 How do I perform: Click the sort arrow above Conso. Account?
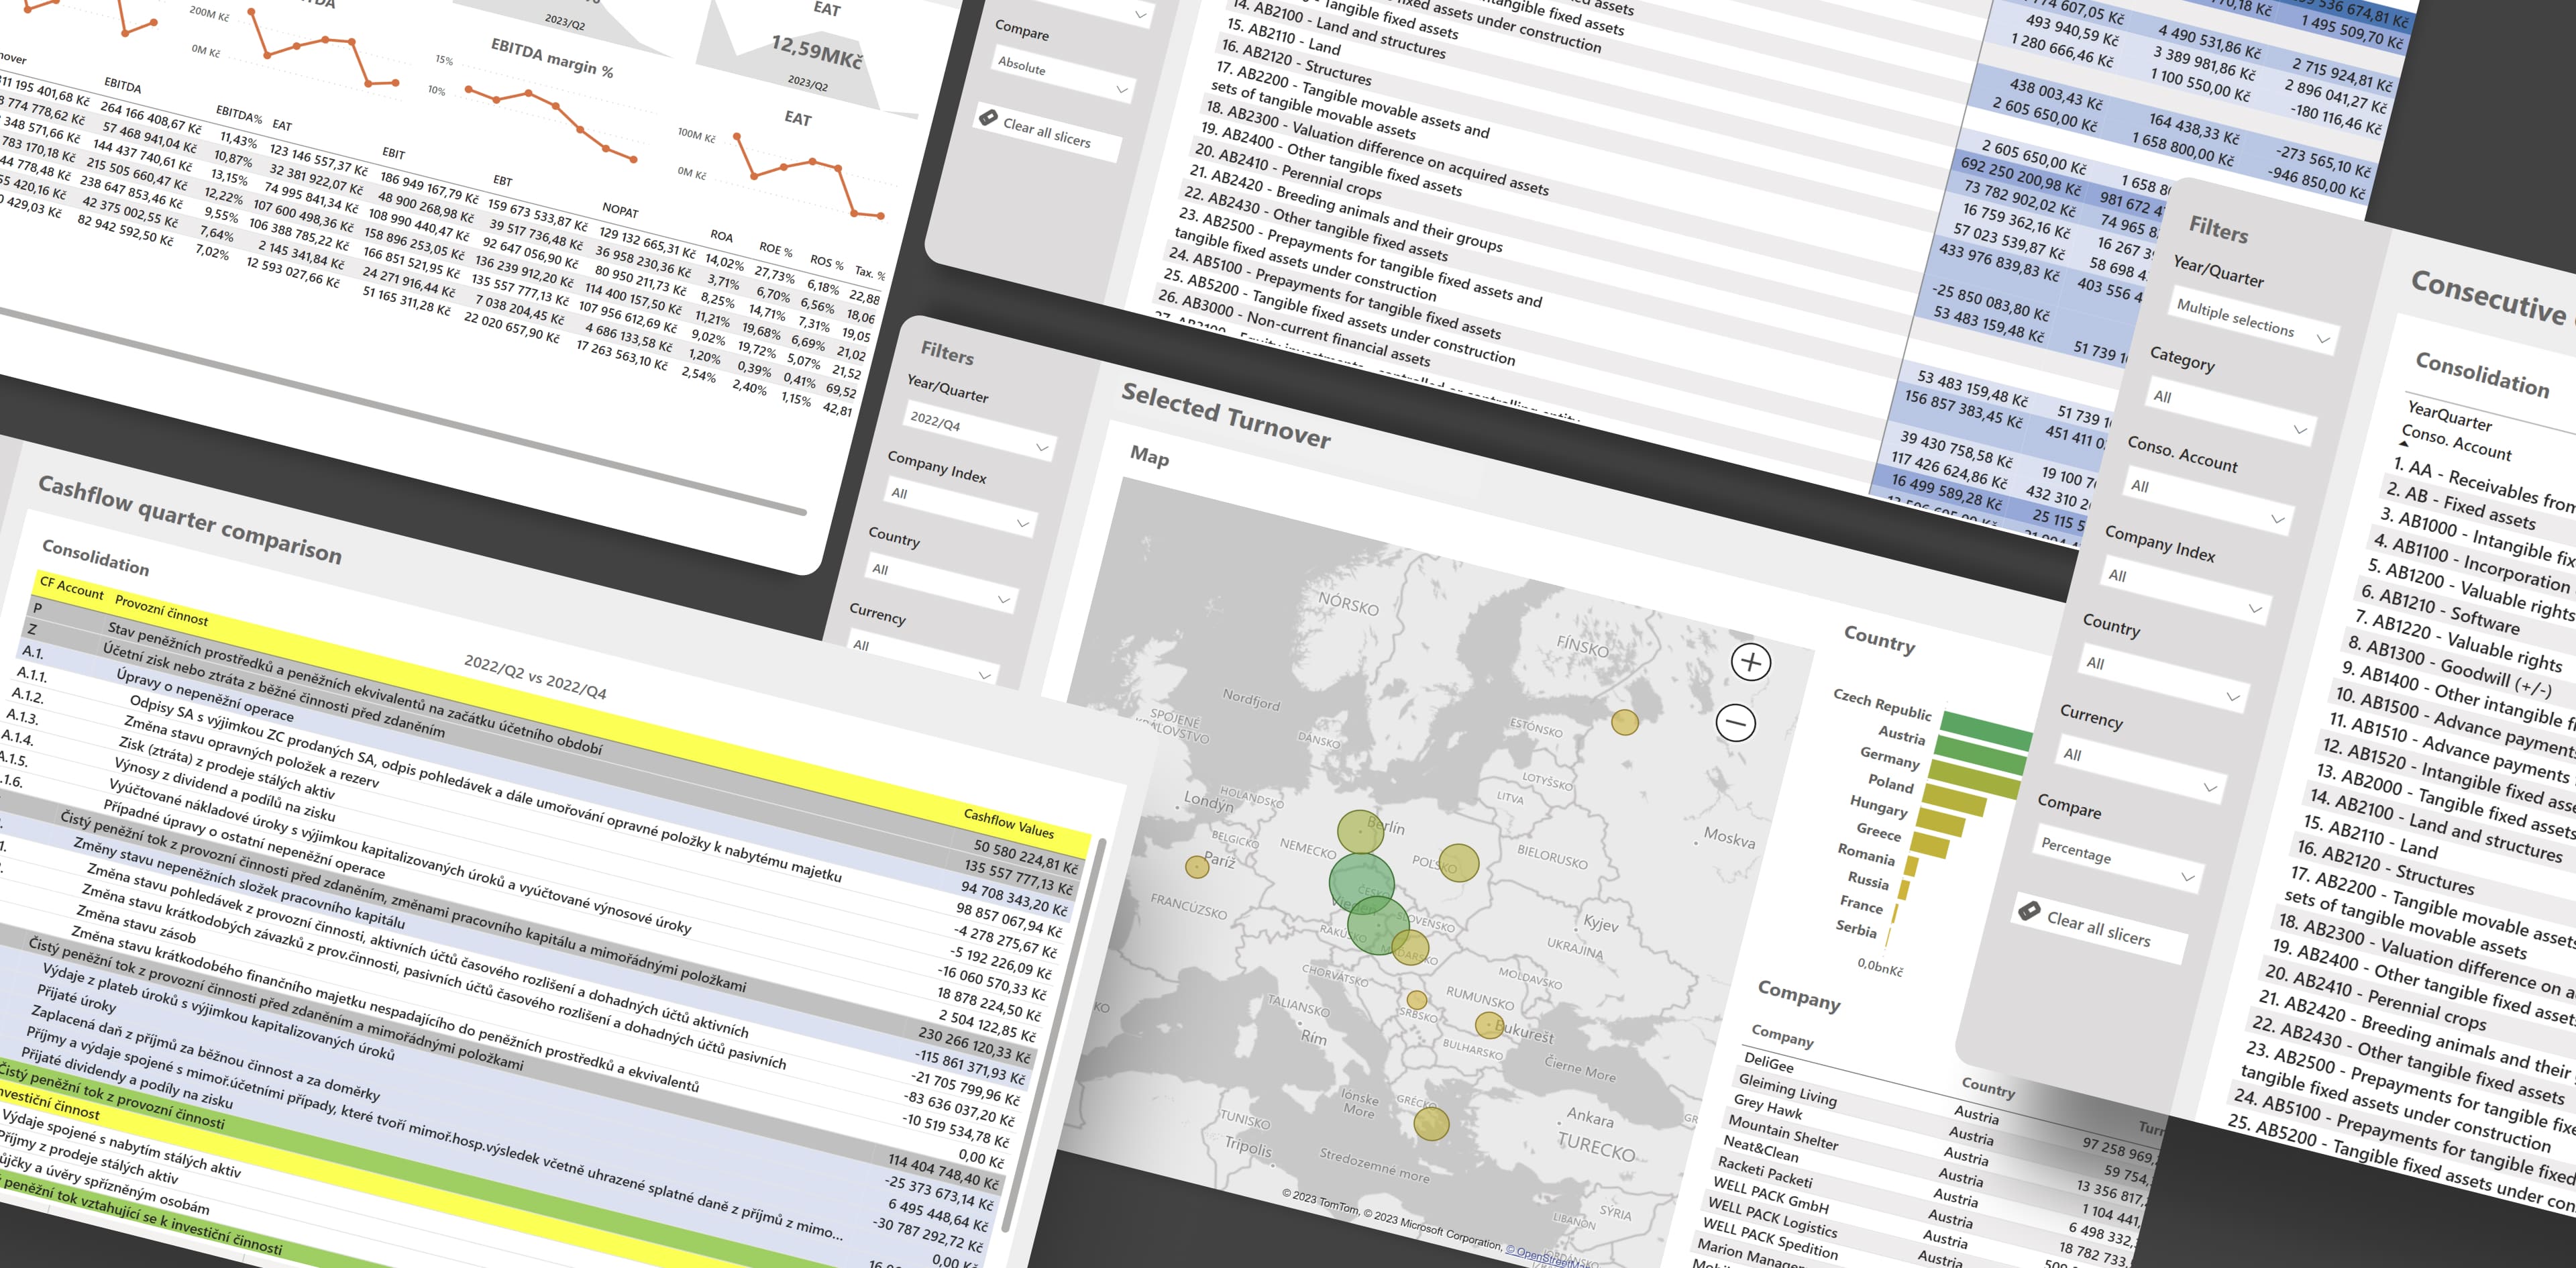pos(2404,443)
